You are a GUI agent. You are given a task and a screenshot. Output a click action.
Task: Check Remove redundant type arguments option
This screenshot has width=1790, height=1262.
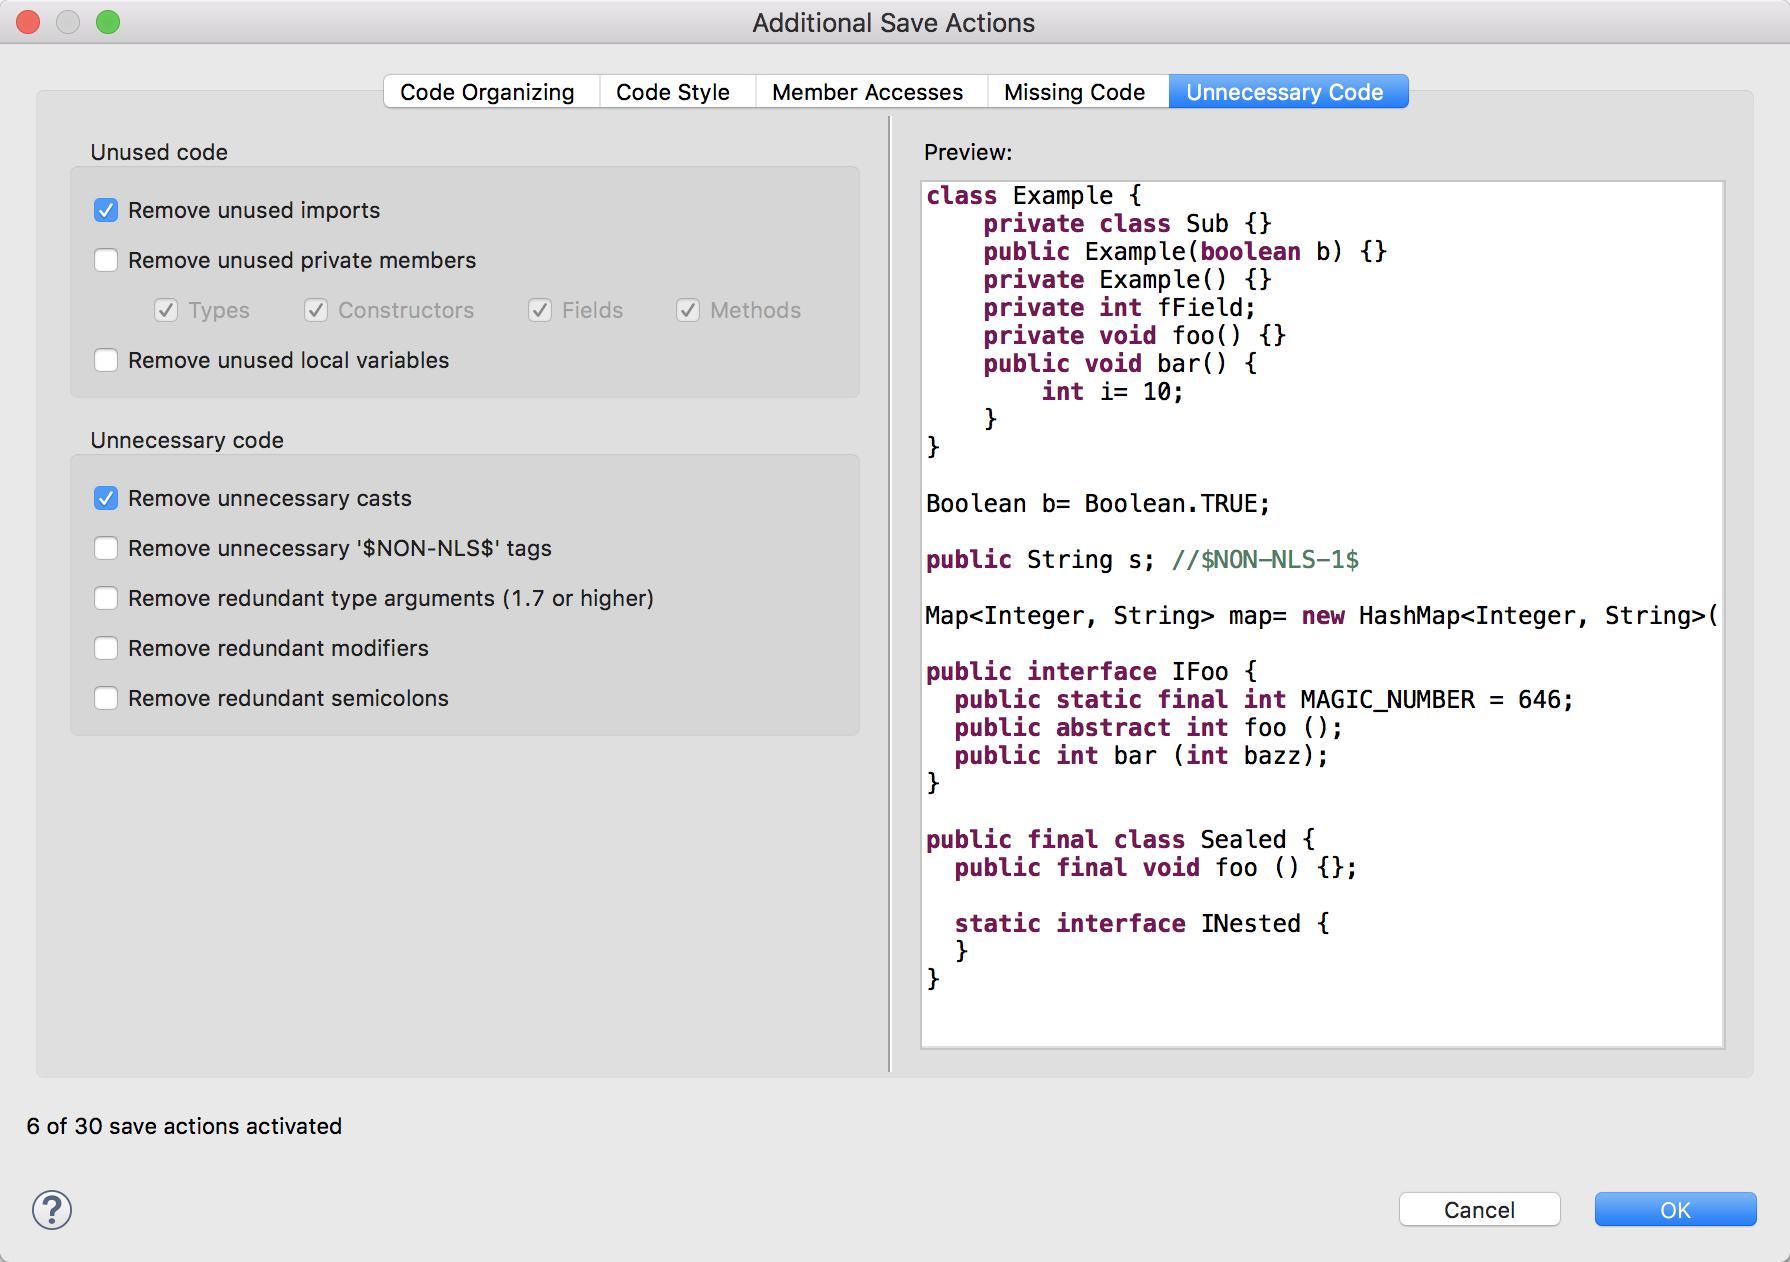(x=106, y=598)
